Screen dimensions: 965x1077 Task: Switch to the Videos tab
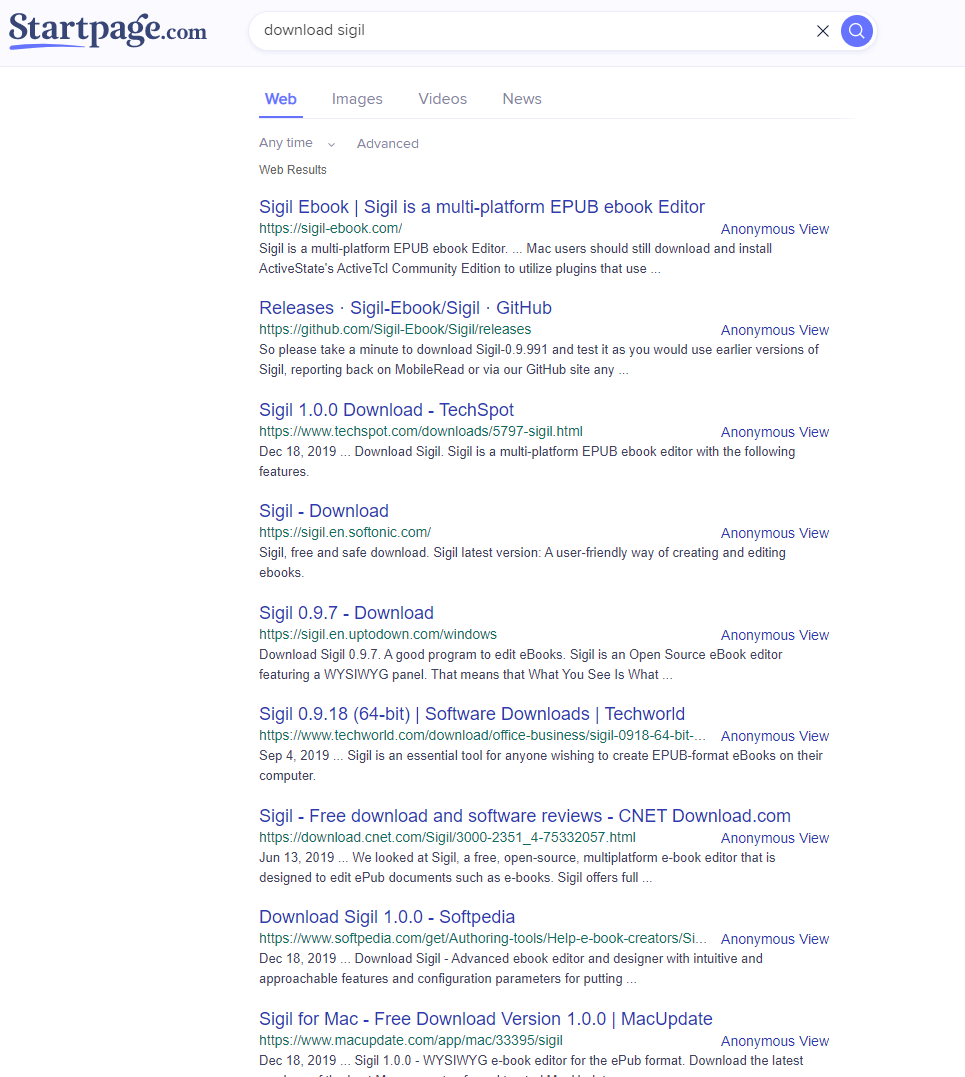442,99
